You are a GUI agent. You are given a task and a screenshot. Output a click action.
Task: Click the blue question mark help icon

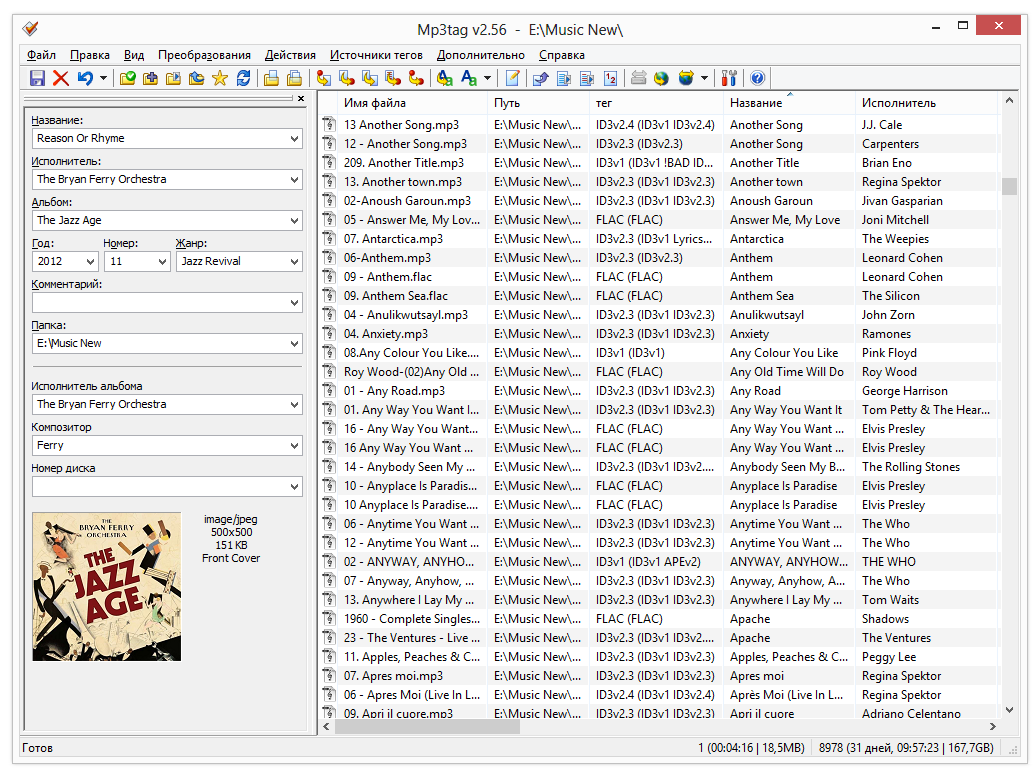pyautogui.click(x=757, y=78)
